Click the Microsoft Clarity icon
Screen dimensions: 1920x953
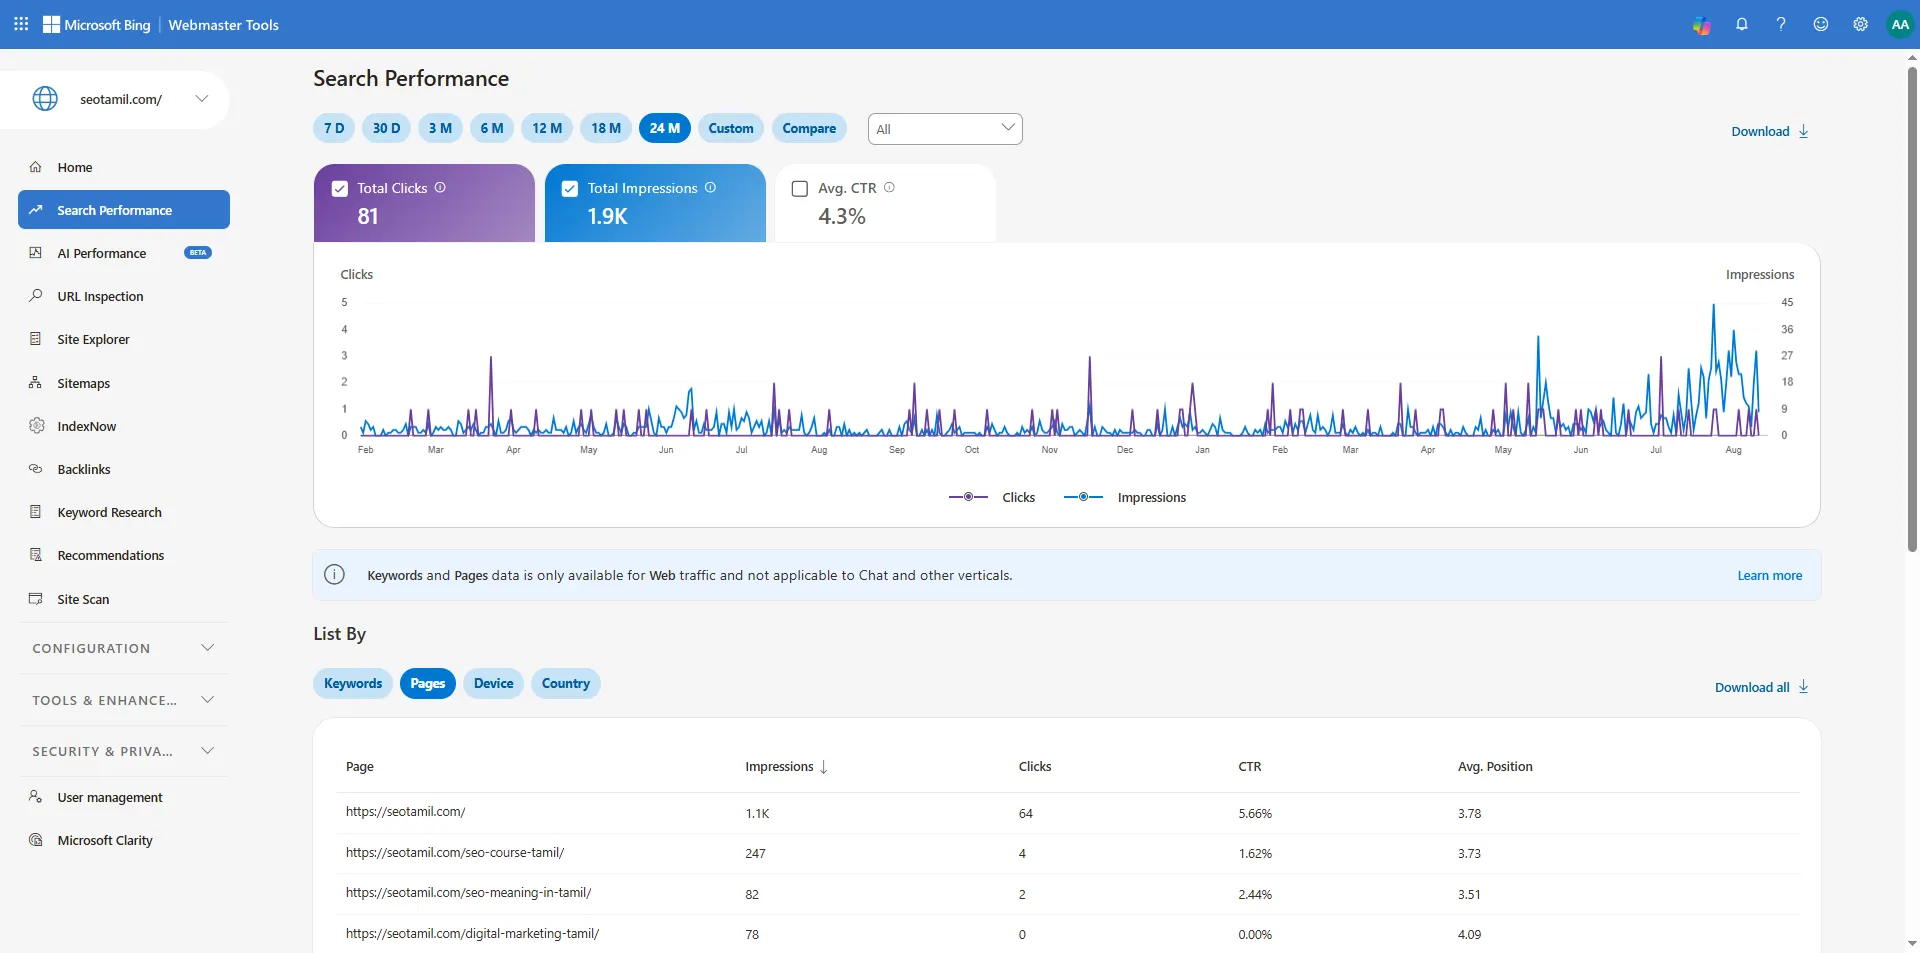(x=36, y=840)
